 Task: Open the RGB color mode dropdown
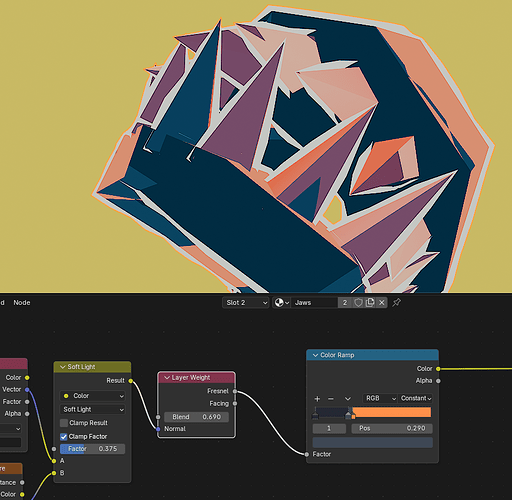[380, 398]
